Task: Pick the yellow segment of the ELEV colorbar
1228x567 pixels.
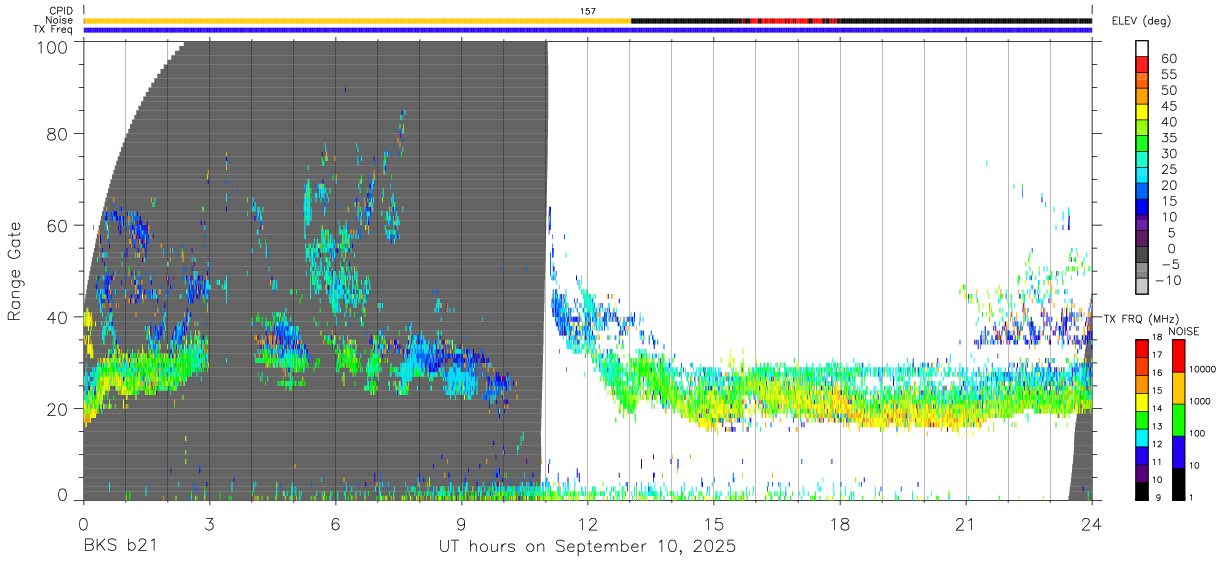Action: click(1142, 112)
